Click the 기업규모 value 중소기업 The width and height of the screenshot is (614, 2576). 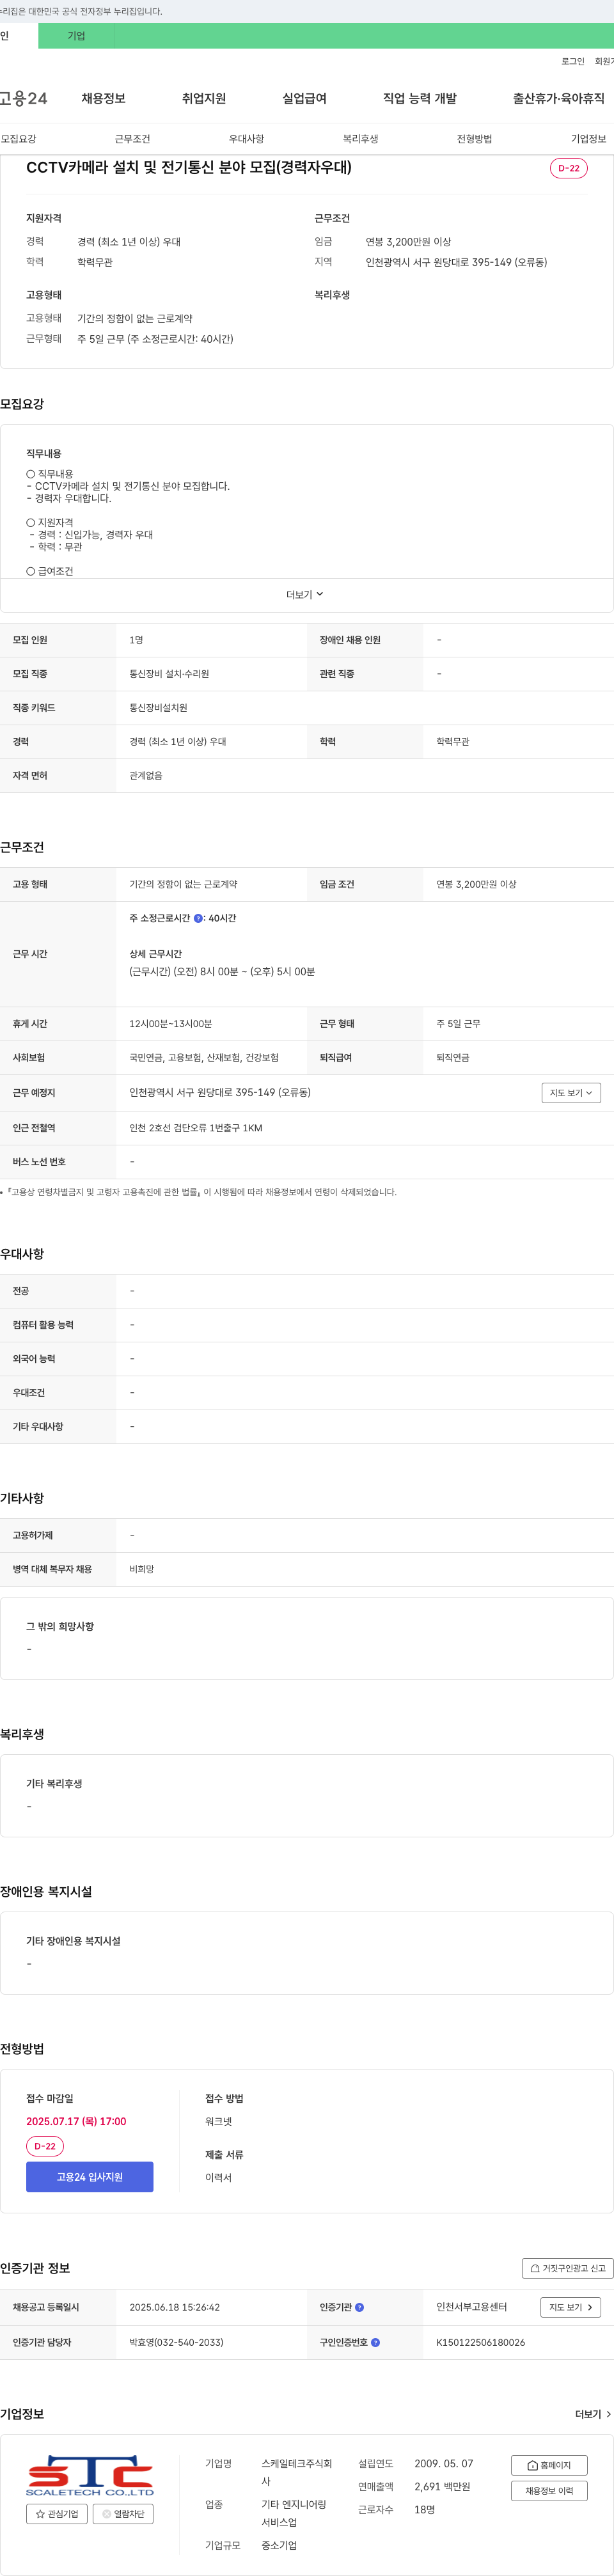[279, 2545]
